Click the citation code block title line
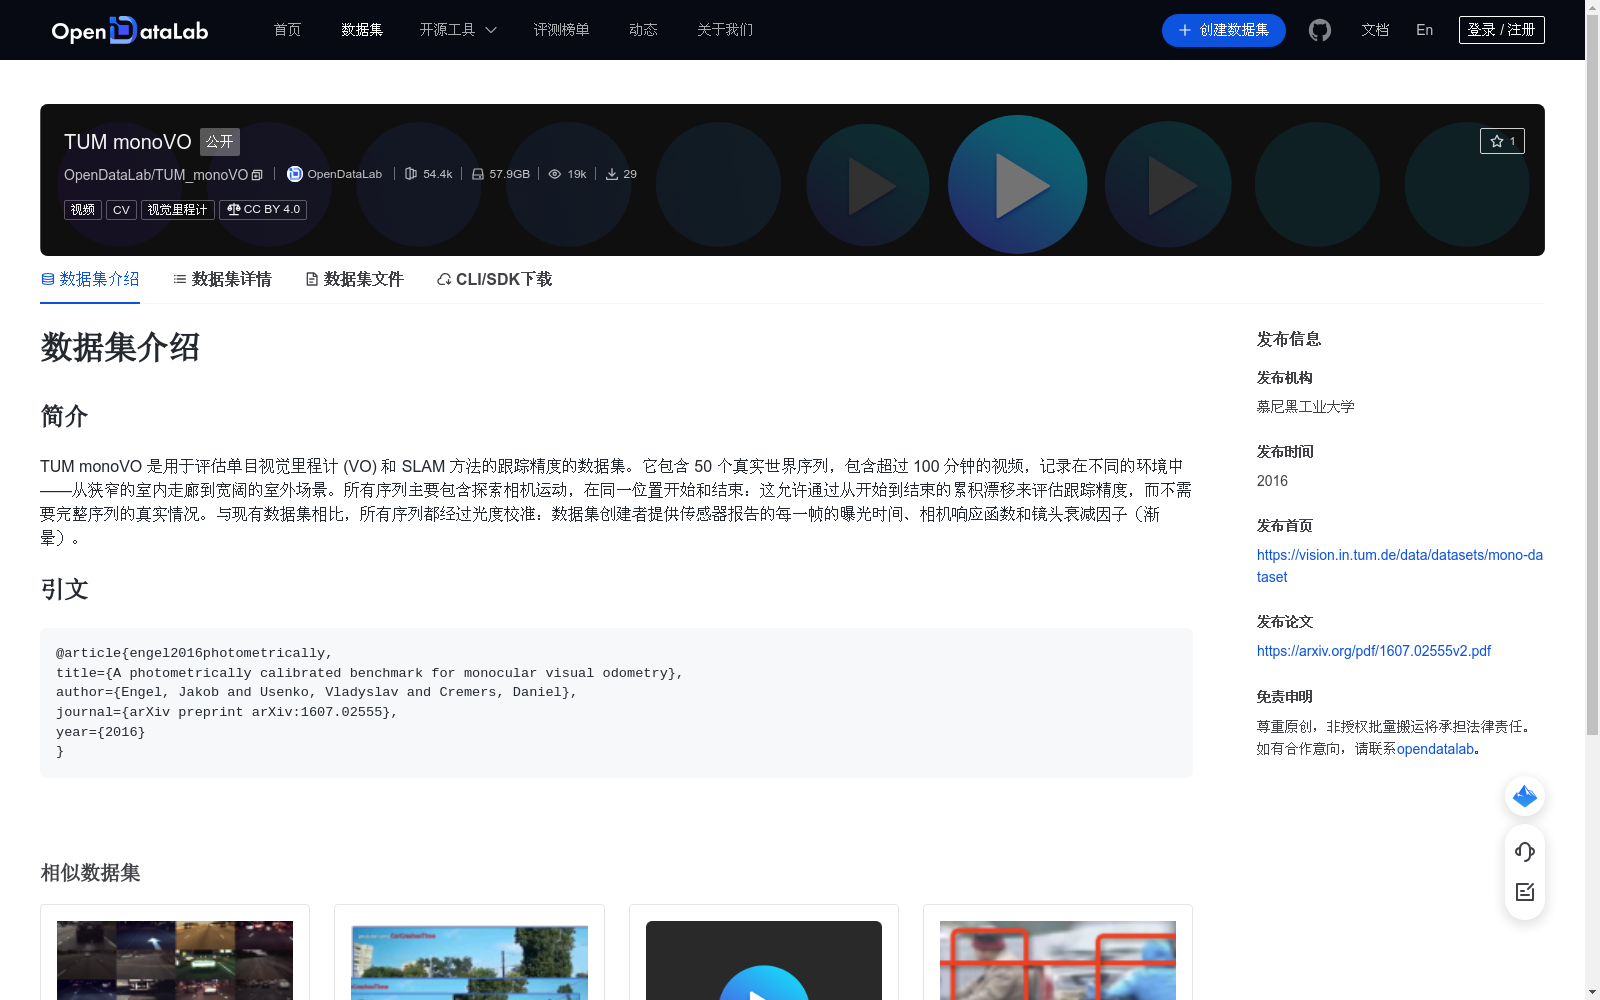The width and height of the screenshot is (1600, 1000). (x=370, y=673)
